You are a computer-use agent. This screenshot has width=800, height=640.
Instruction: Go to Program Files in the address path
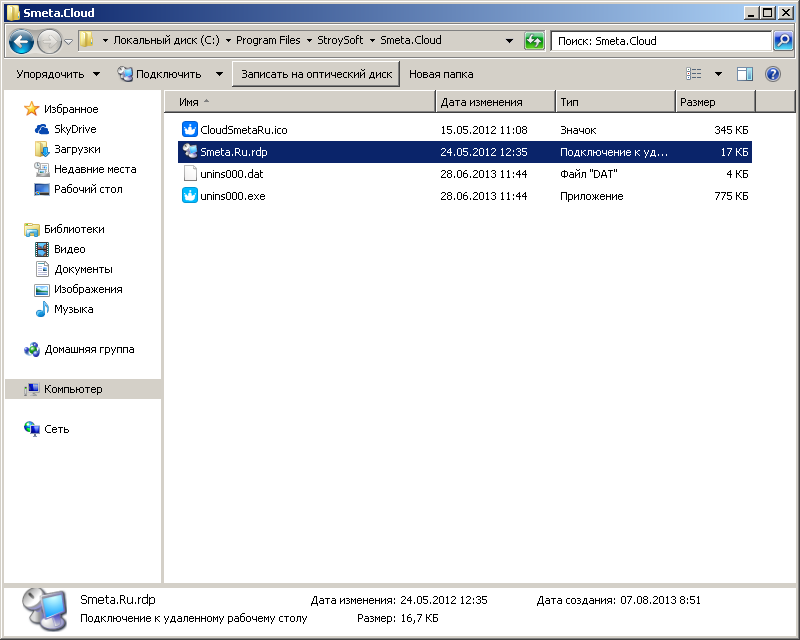click(x=268, y=40)
